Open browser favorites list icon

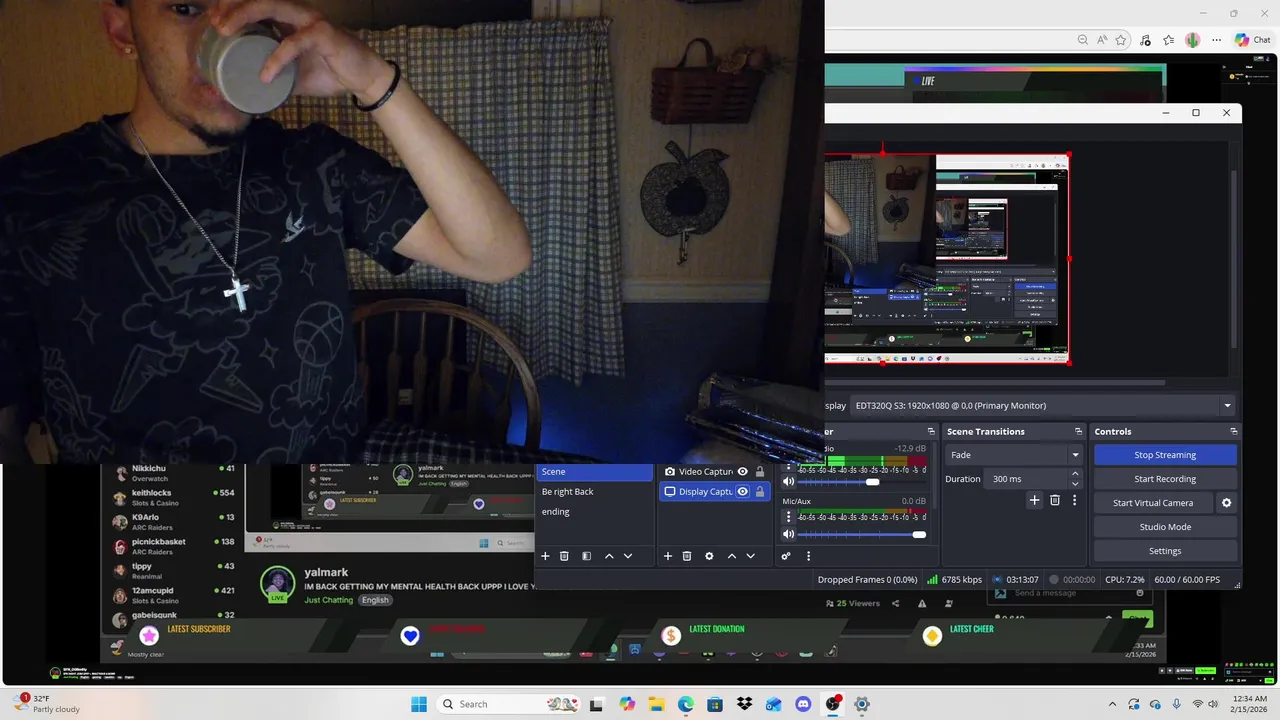[x=1169, y=40]
